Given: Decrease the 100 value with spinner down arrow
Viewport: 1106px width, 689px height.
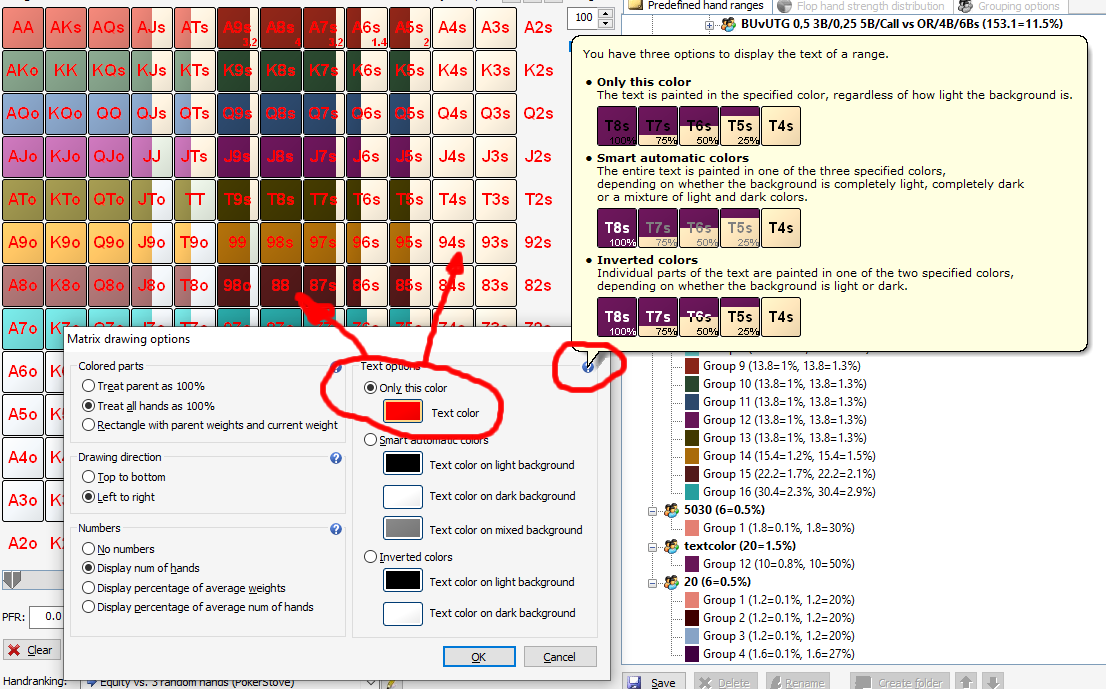Looking at the screenshot, I should 605,23.
